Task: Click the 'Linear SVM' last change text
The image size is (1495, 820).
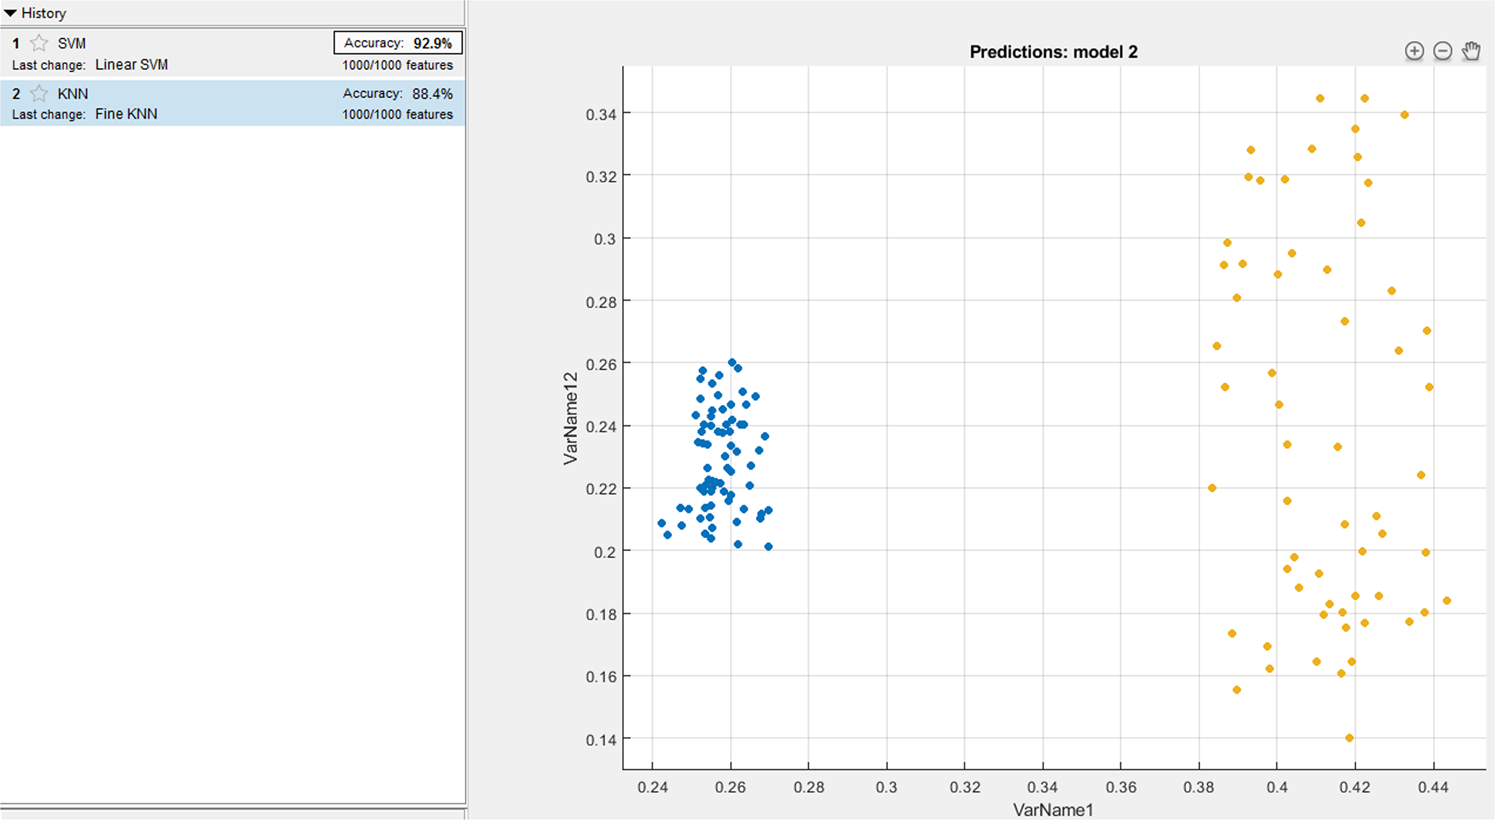Action: click(x=131, y=64)
